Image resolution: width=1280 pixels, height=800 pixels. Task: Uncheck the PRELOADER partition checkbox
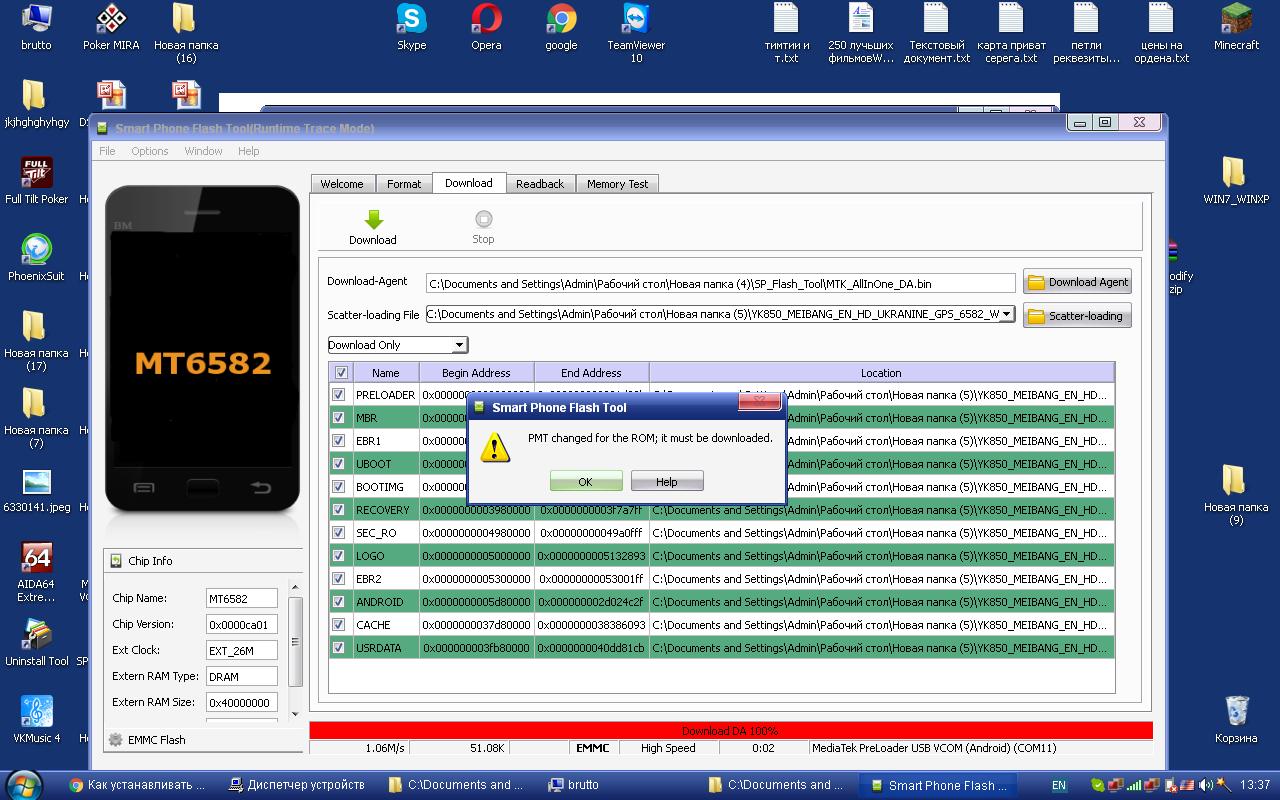coord(339,395)
